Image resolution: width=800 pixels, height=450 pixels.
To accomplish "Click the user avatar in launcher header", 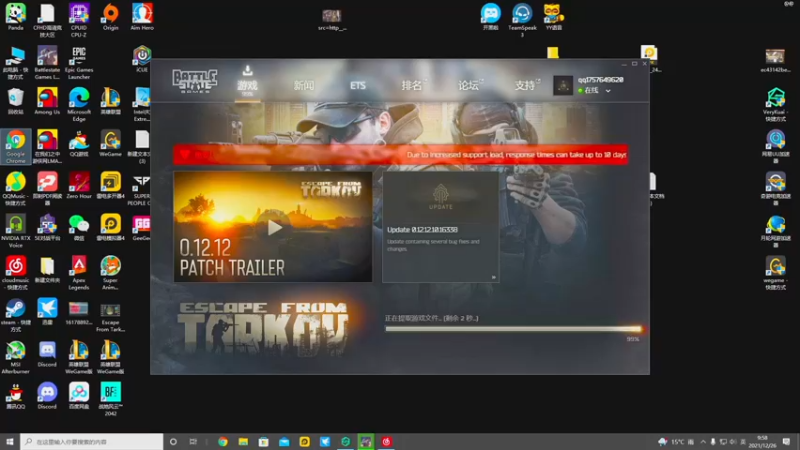I will click(563, 85).
